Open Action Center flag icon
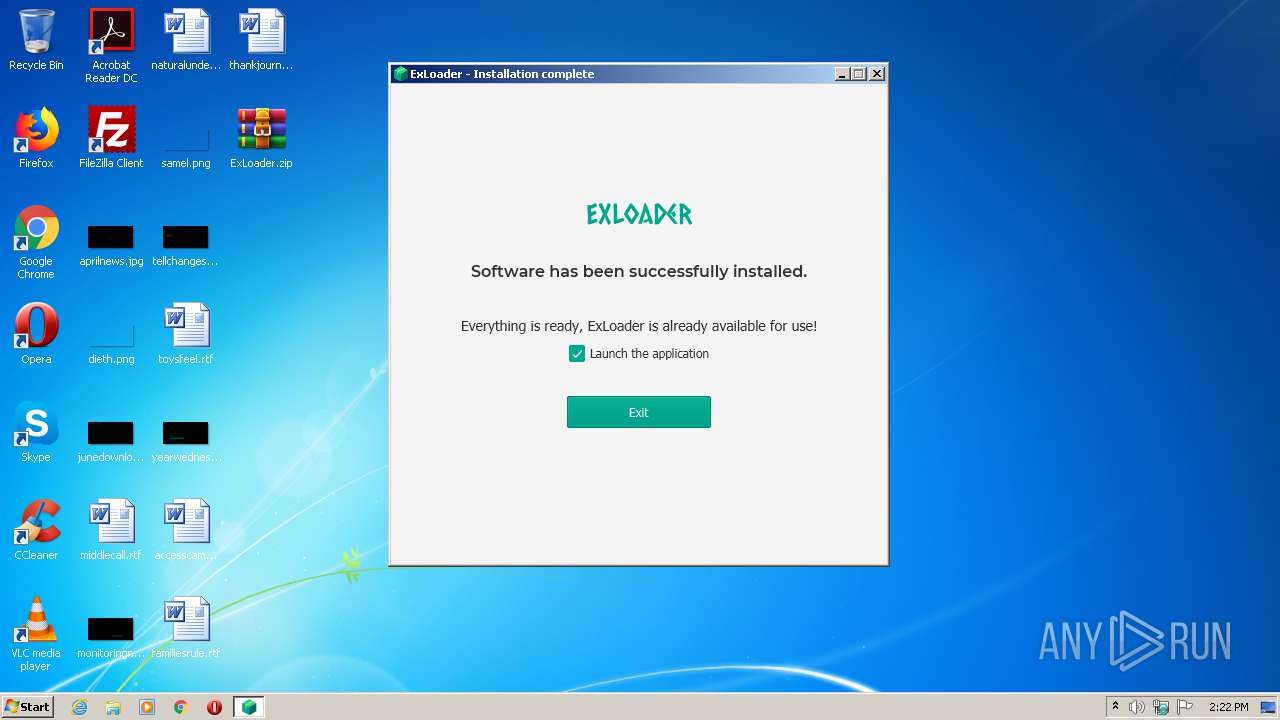Image resolution: width=1280 pixels, height=720 pixels. (x=1185, y=707)
